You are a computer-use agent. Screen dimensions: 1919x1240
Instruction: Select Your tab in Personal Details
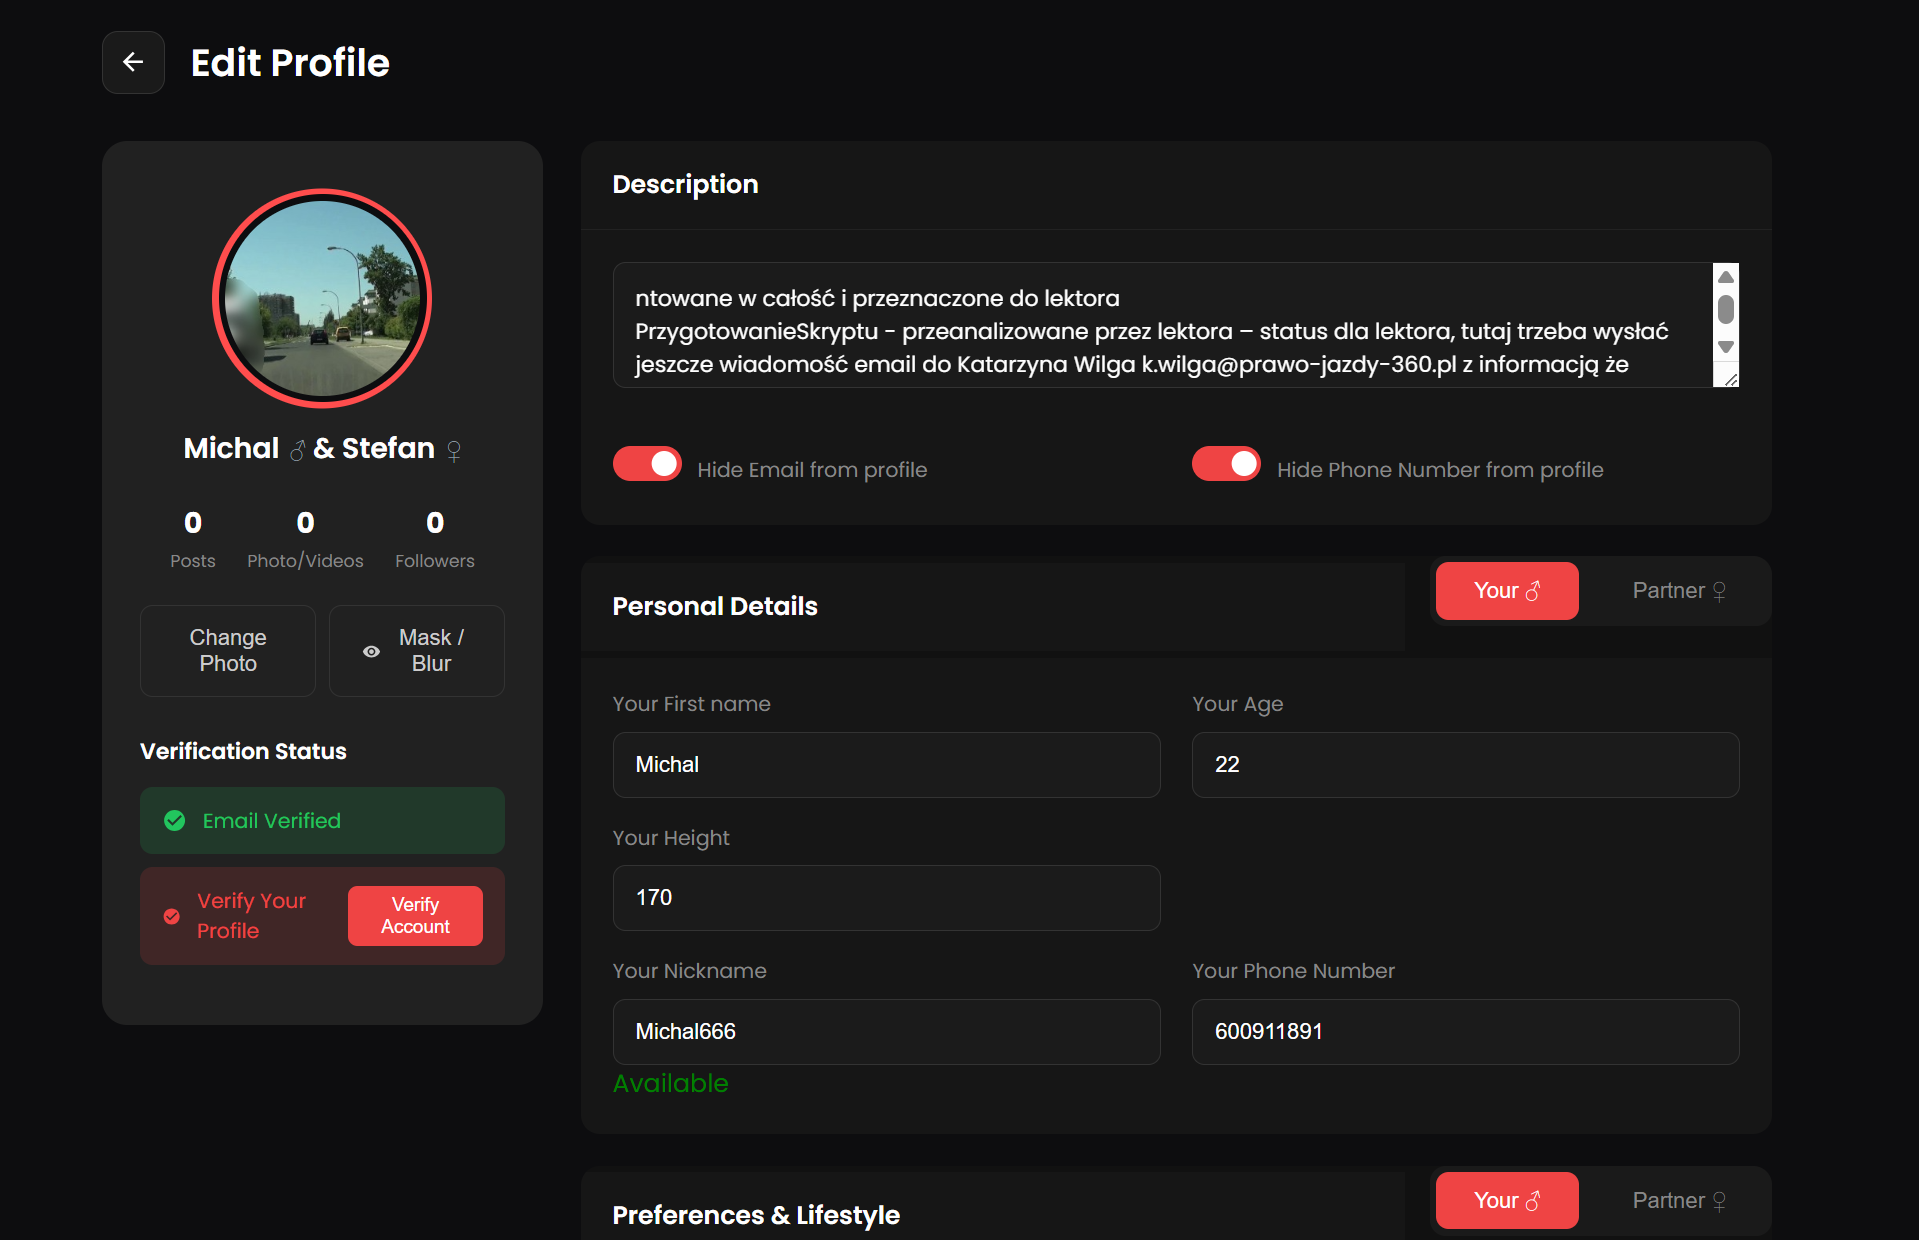click(x=1506, y=591)
